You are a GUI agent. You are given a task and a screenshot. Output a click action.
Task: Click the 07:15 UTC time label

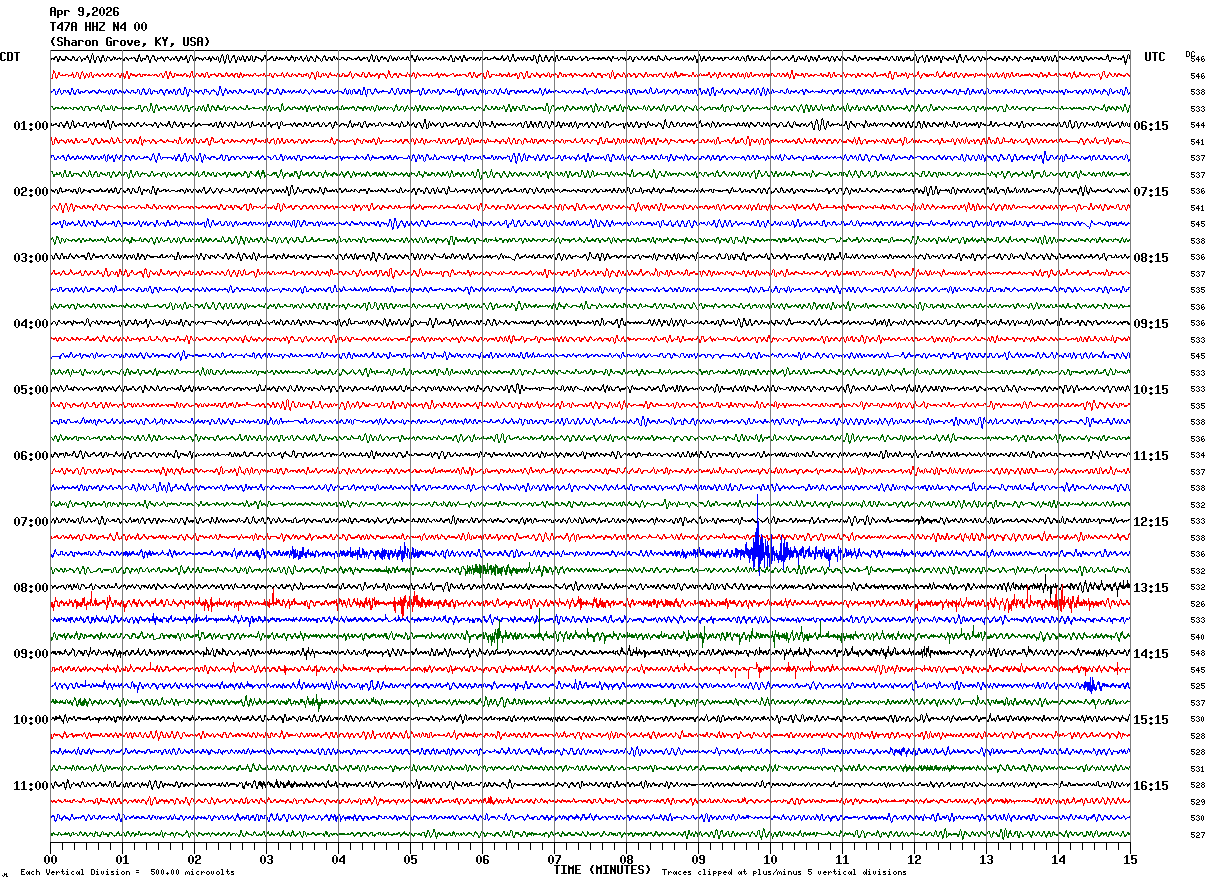(x=1151, y=192)
